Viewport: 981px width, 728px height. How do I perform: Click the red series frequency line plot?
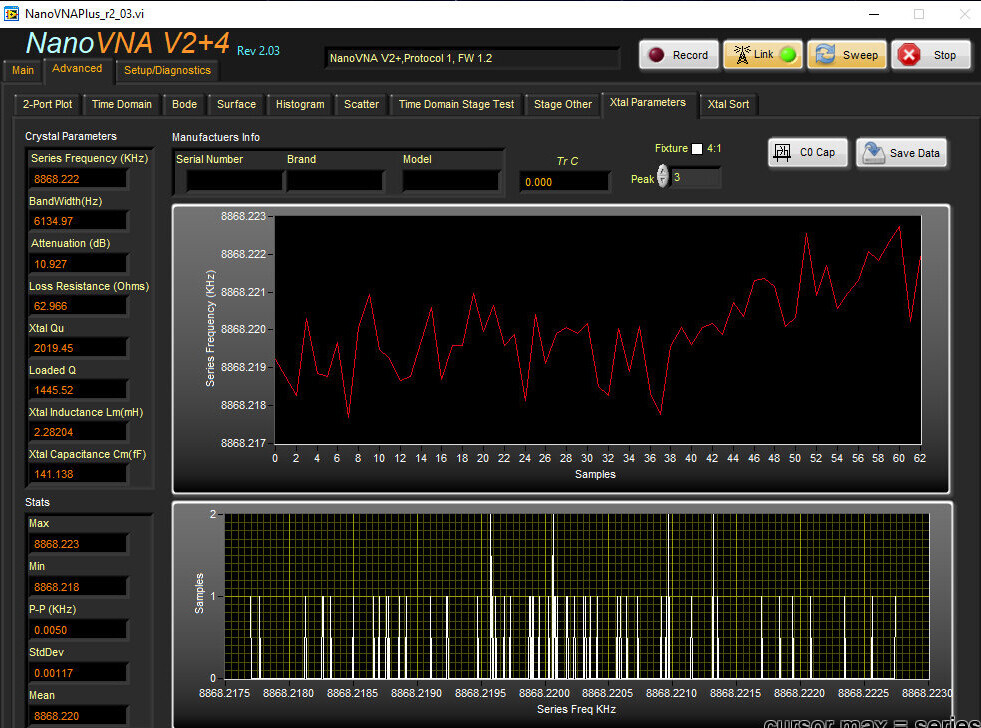[598, 330]
